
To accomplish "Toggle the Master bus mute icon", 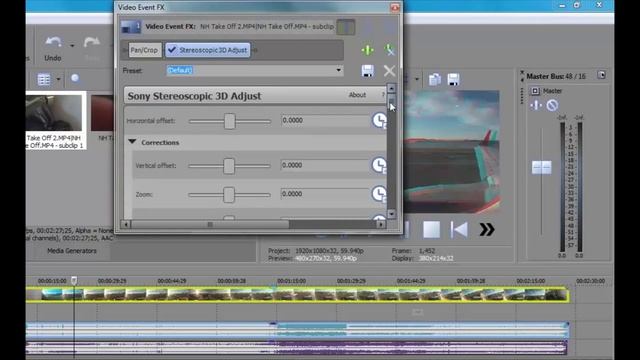I will pyautogui.click(x=552, y=105).
